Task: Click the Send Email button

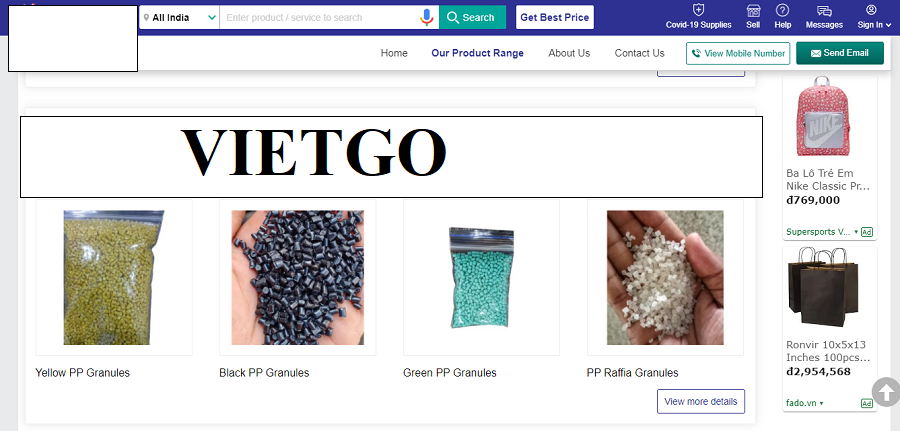Action: [x=840, y=53]
